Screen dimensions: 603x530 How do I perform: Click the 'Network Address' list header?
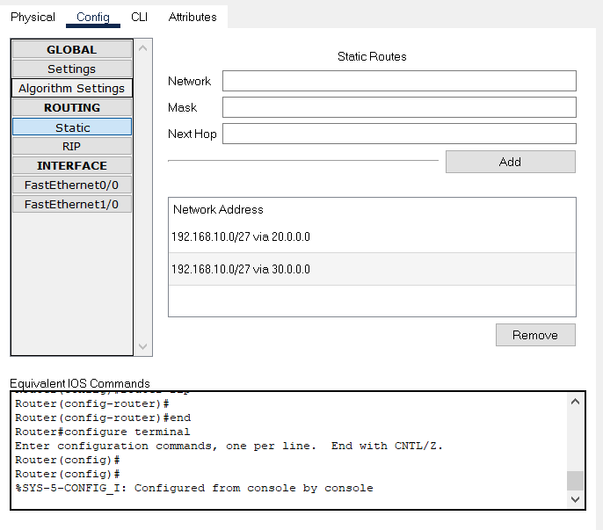point(218,209)
